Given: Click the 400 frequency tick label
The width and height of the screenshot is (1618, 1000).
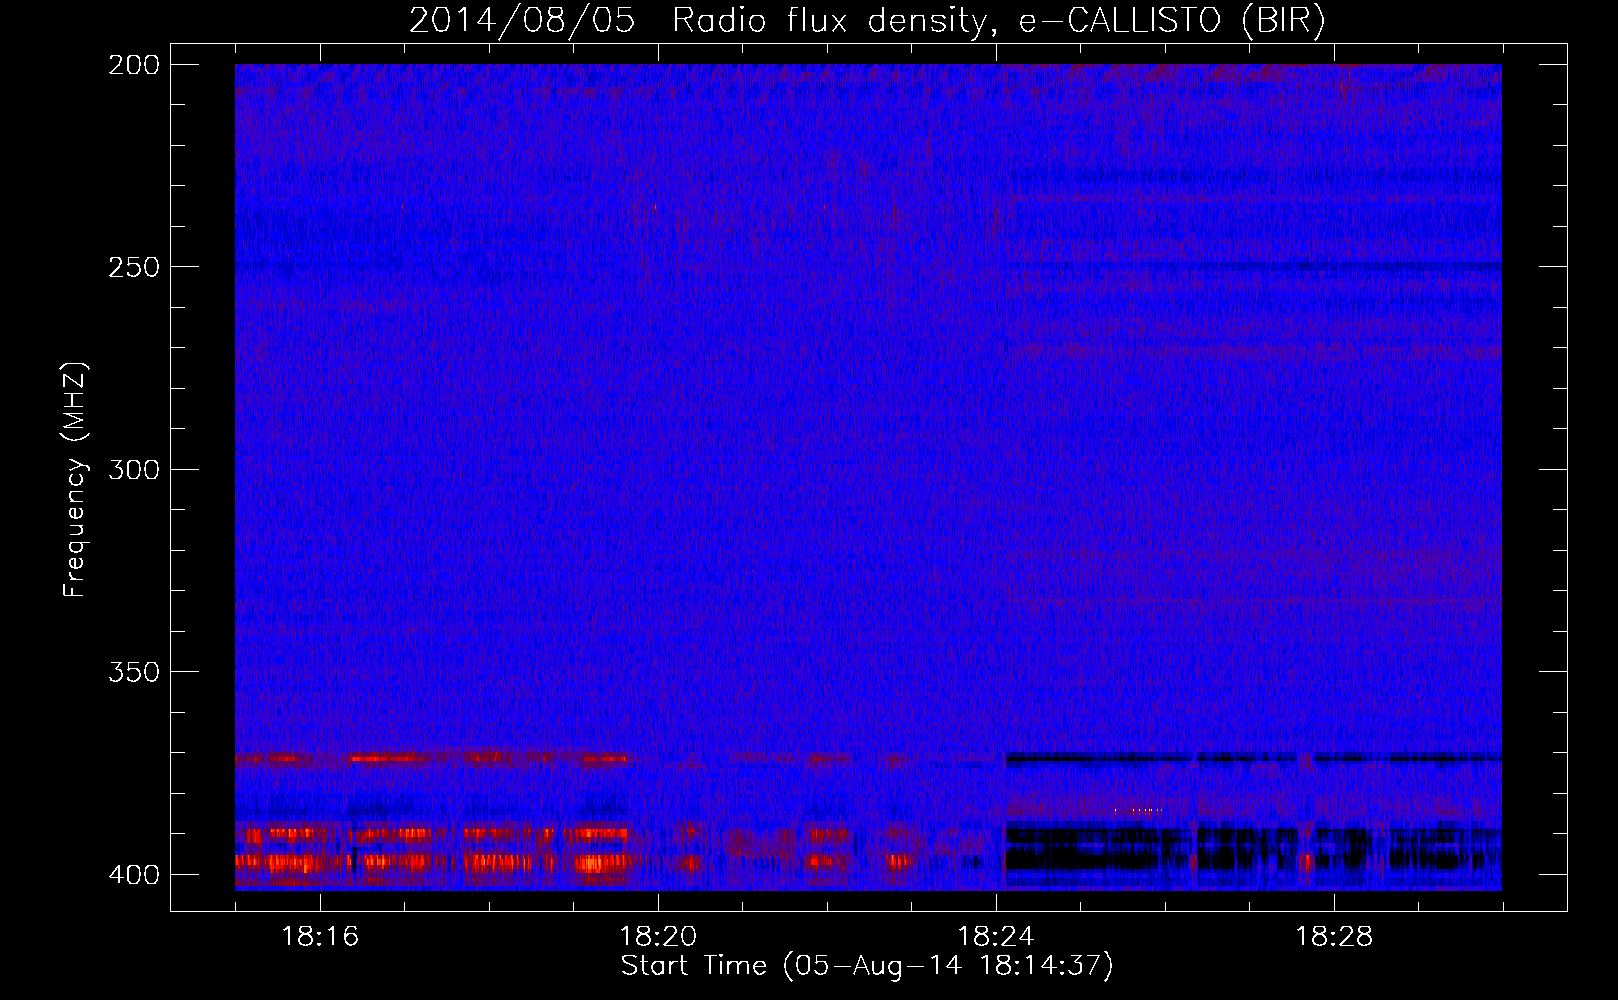Looking at the screenshot, I should (x=134, y=875).
